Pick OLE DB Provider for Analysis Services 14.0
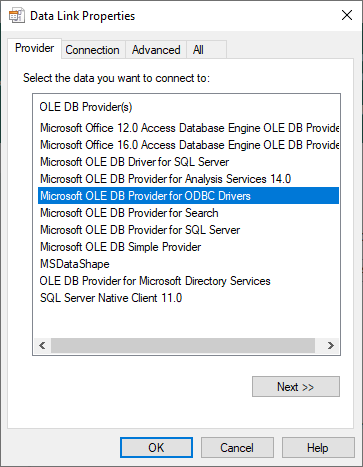Image resolution: width=363 pixels, height=467 pixels. coord(189,179)
